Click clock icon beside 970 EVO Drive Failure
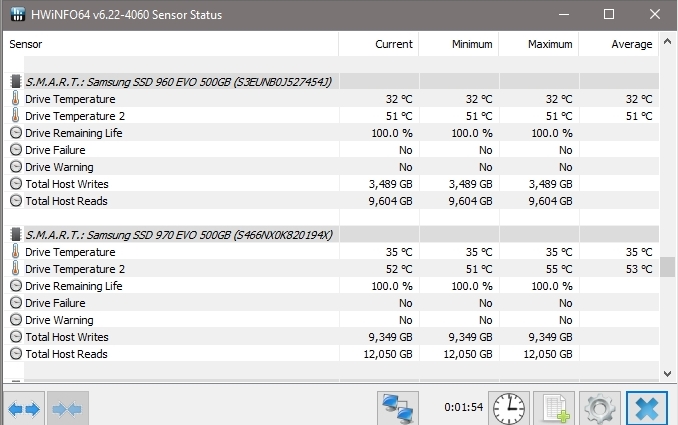Image resolution: width=678 pixels, height=425 pixels. (16, 303)
